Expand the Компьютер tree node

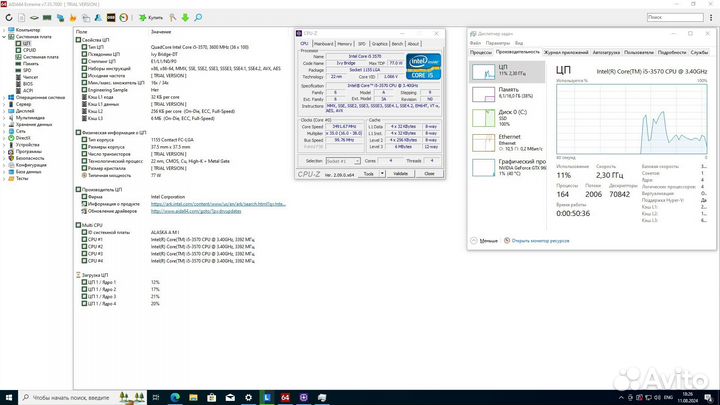coord(4,30)
